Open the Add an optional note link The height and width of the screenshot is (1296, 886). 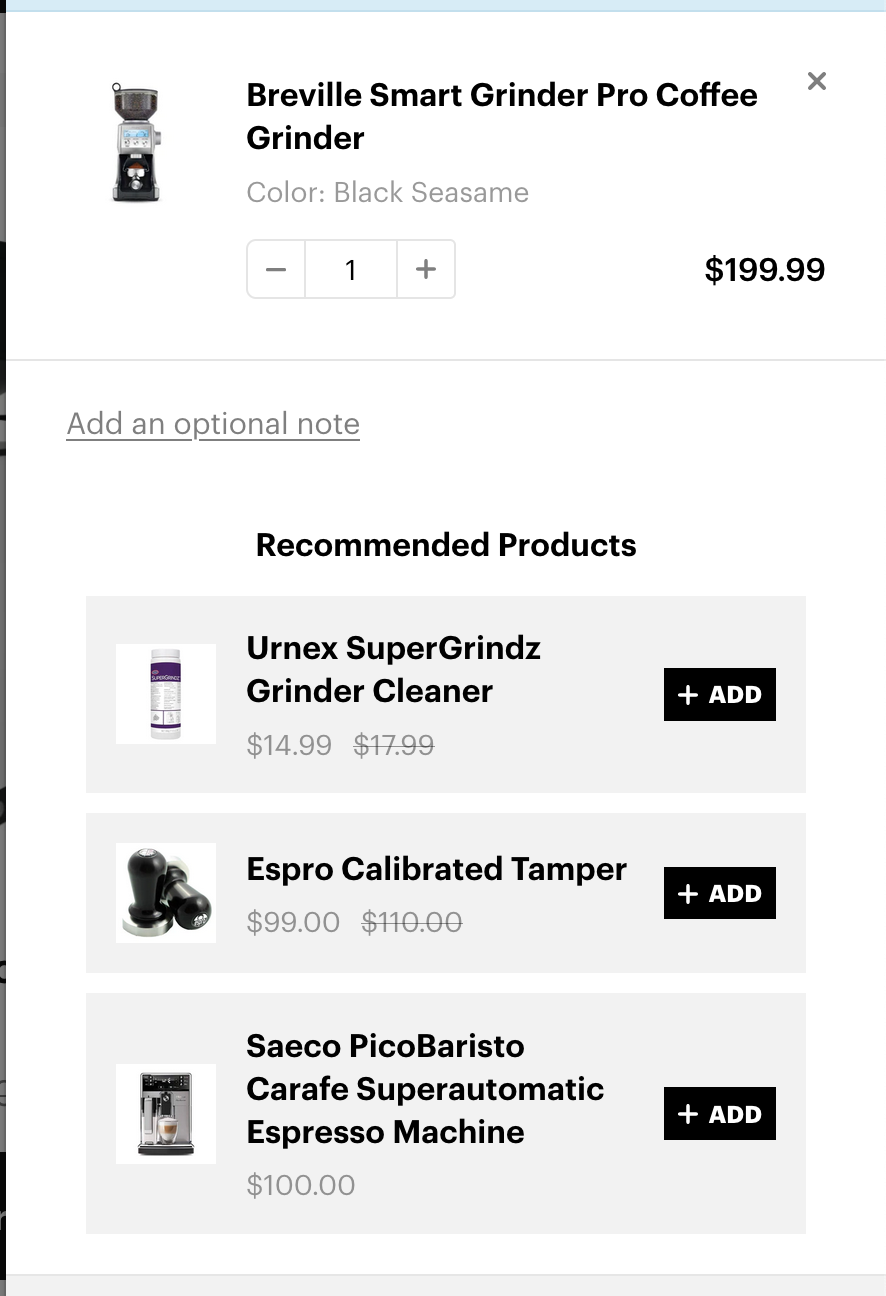coord(213,424)
